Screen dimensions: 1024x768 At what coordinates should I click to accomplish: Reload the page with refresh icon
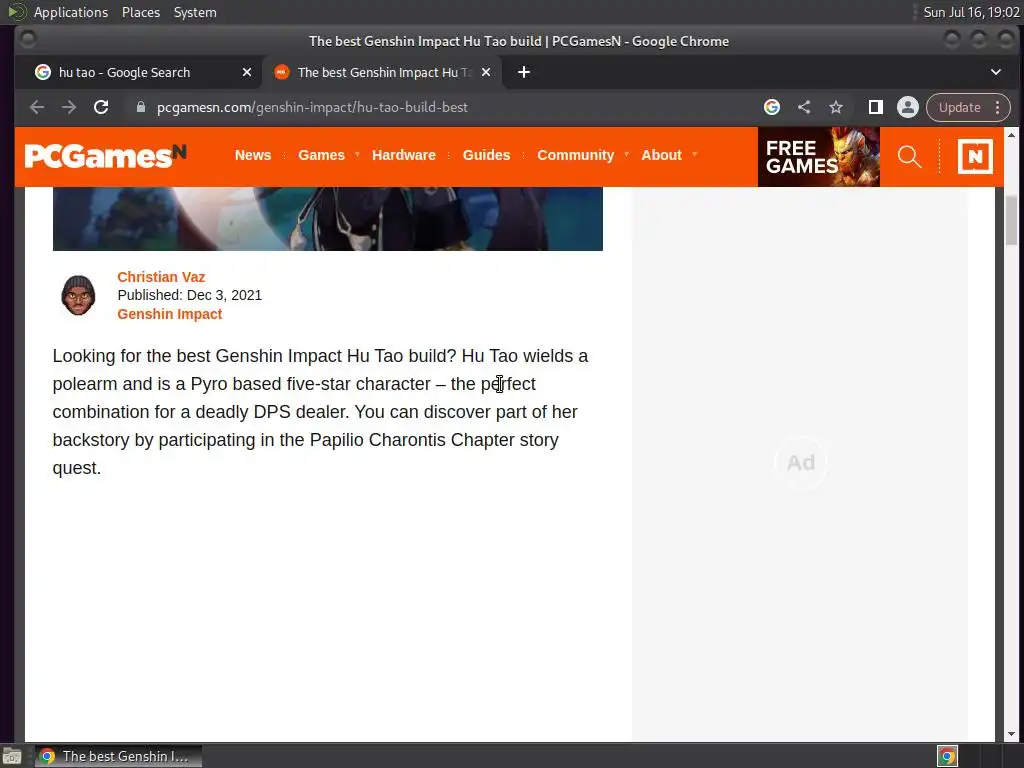point(101,107)
